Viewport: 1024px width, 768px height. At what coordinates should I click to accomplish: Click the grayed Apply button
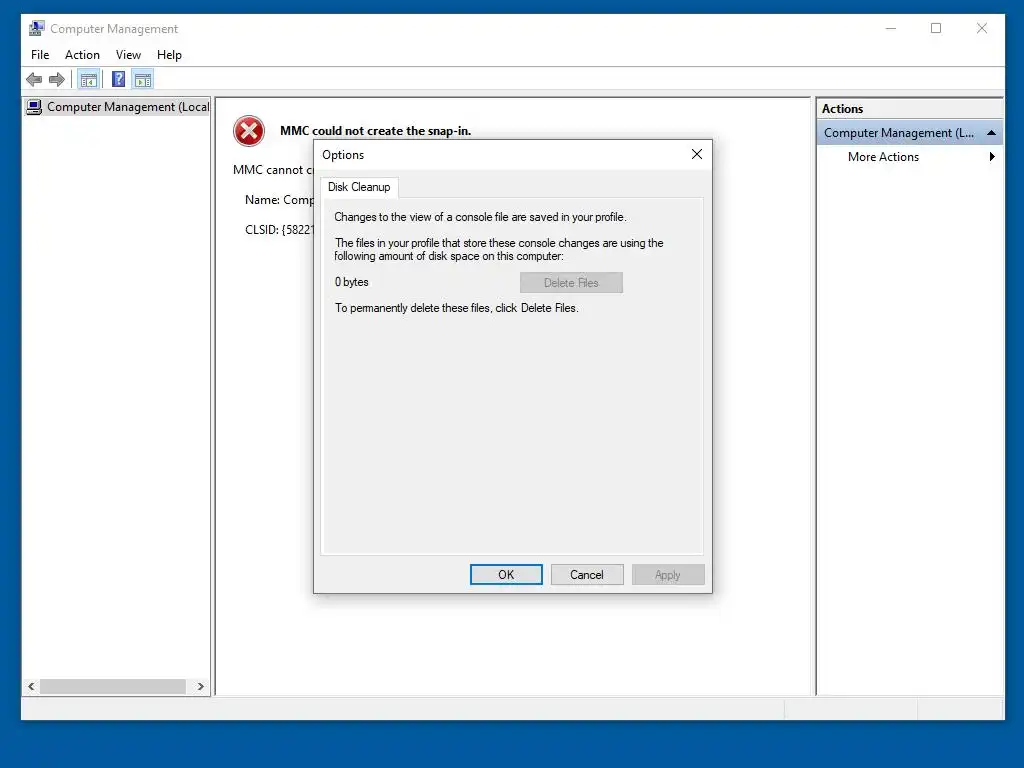pos(667,575)
